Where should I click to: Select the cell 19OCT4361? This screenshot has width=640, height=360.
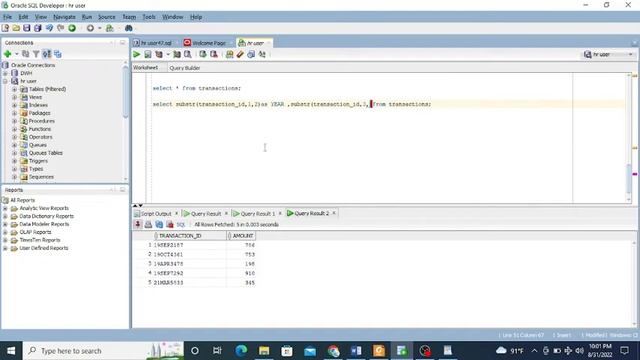tap(189, 254)
